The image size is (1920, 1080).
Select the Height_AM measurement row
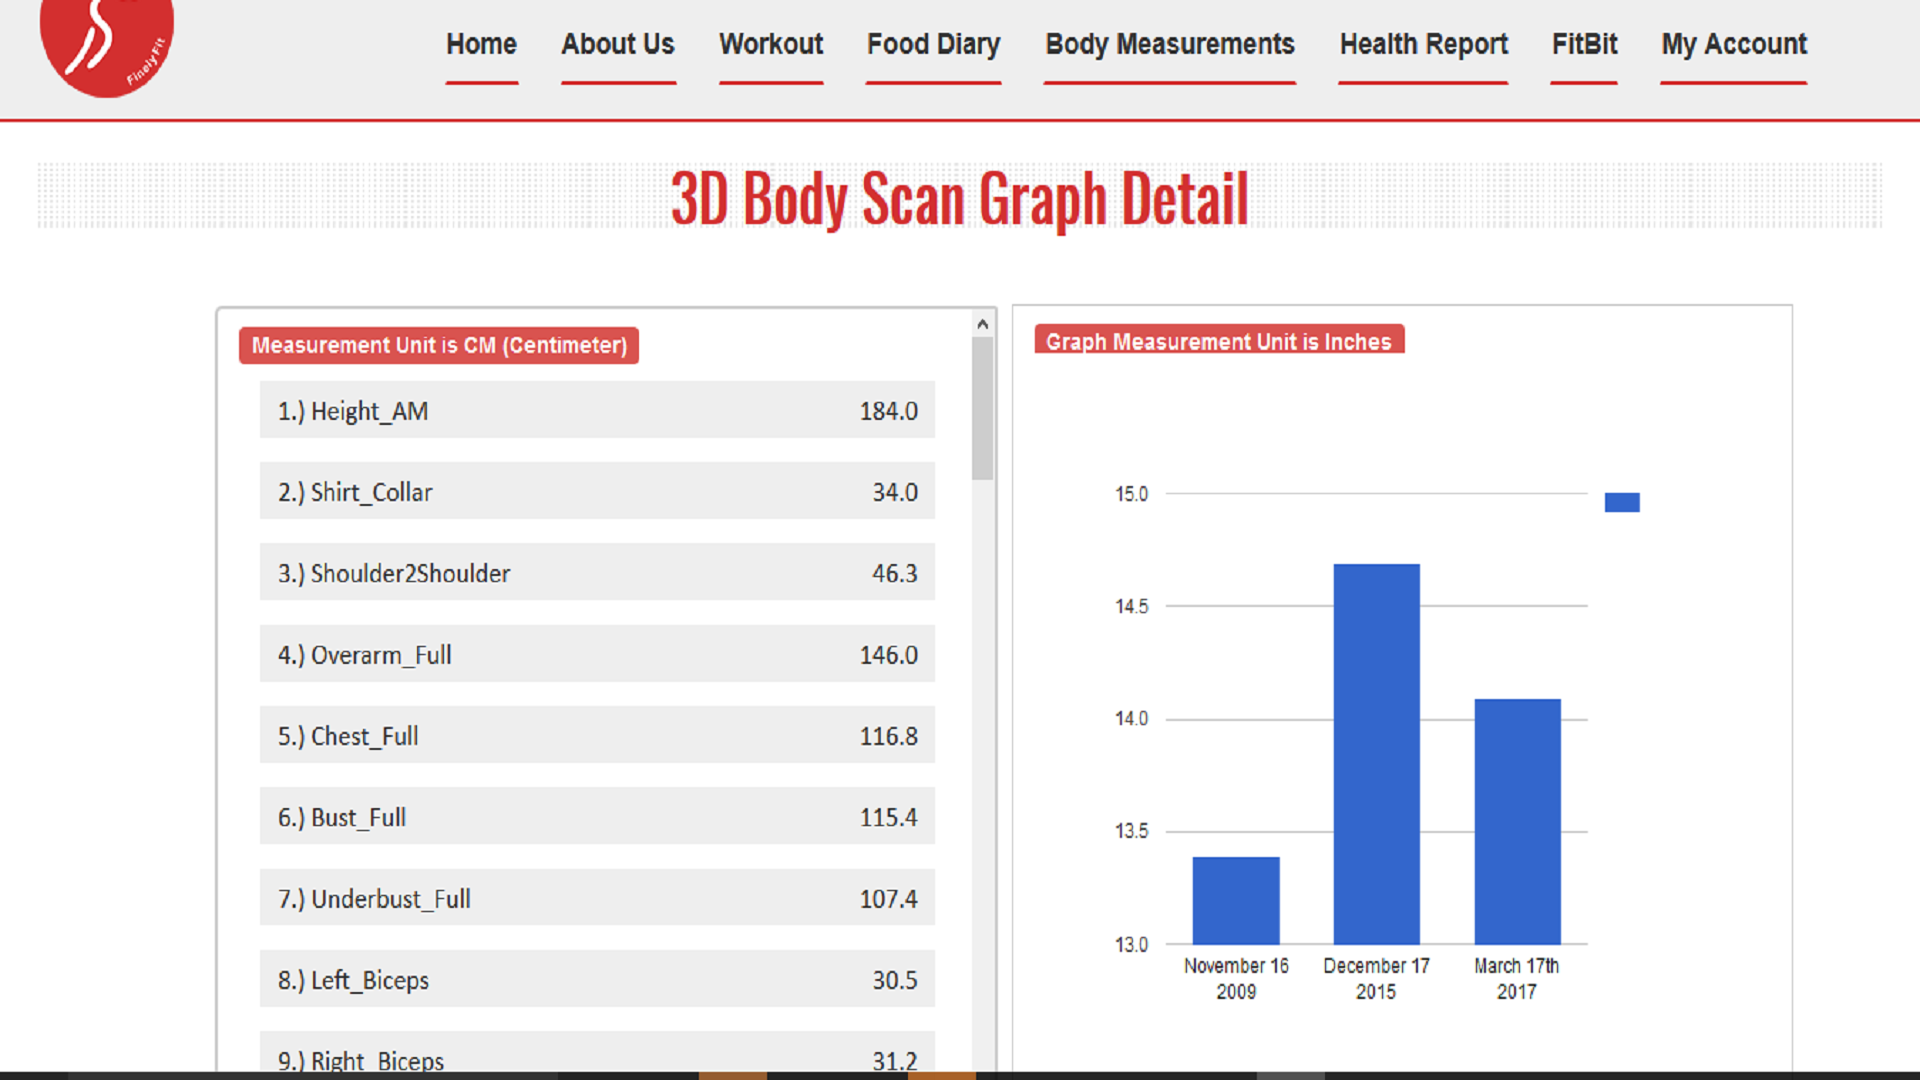click(597, 410)
